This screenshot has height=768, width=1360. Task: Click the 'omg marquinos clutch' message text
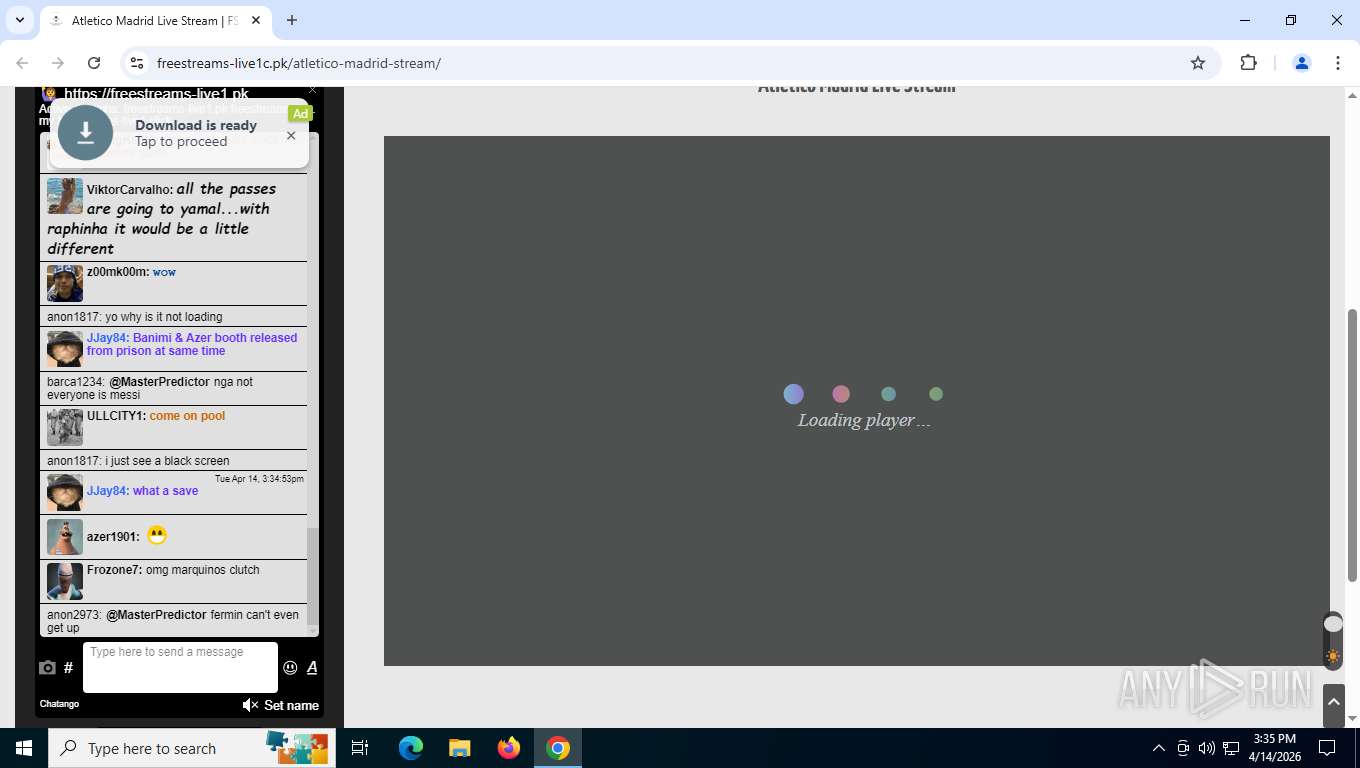(x=203, y=570)
